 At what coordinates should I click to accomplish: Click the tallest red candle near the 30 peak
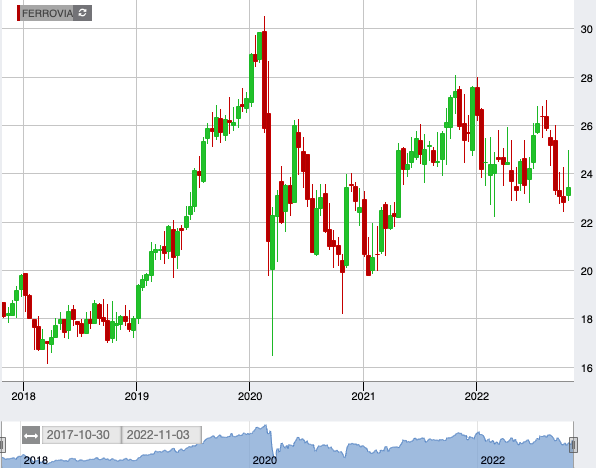265,80
